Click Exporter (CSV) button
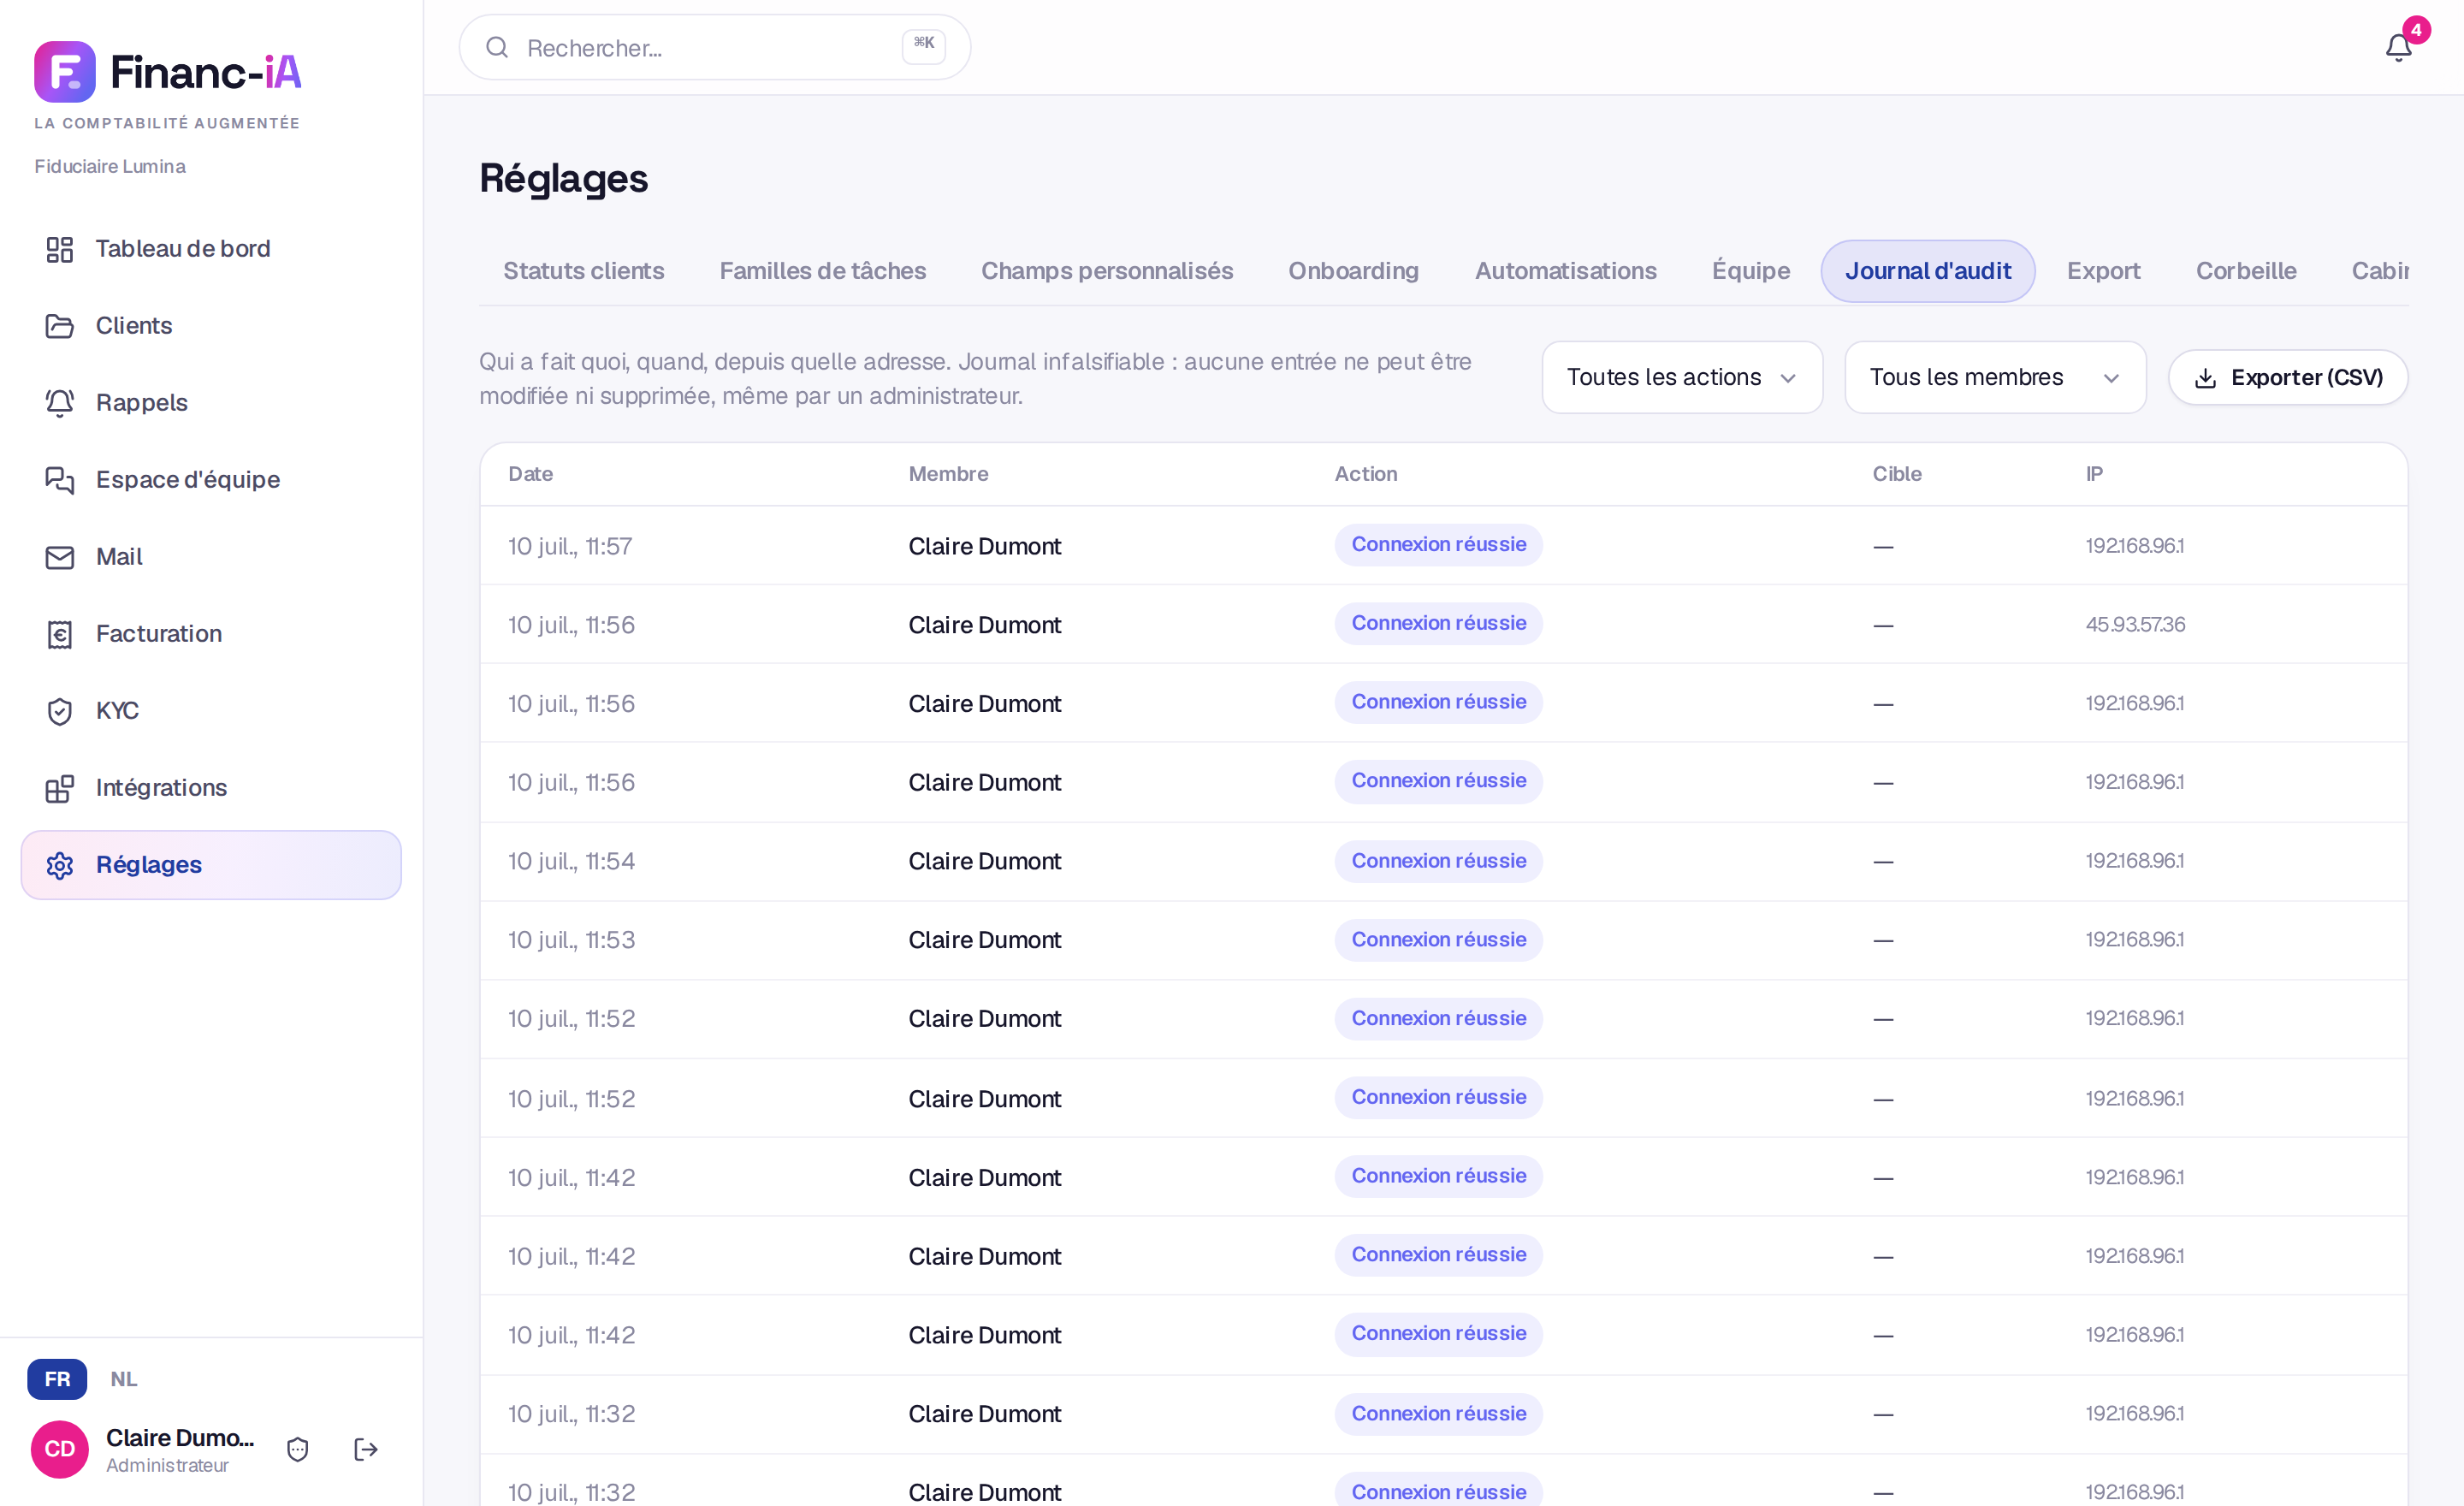 2287,377
